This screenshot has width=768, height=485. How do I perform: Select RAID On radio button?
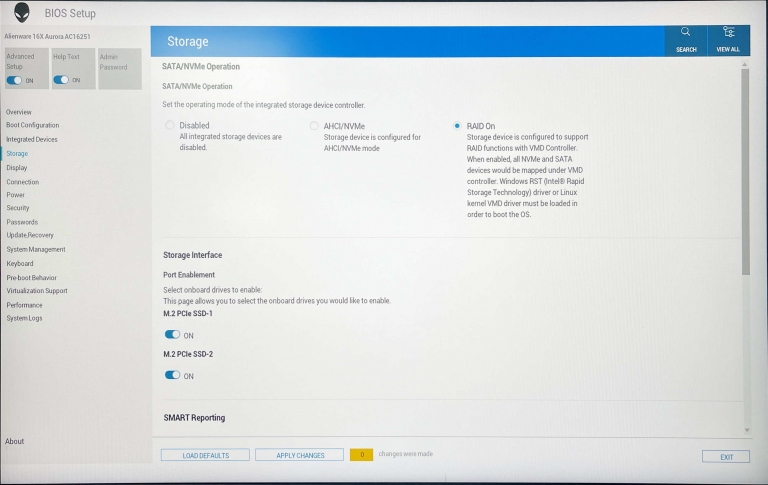point(457,126)
